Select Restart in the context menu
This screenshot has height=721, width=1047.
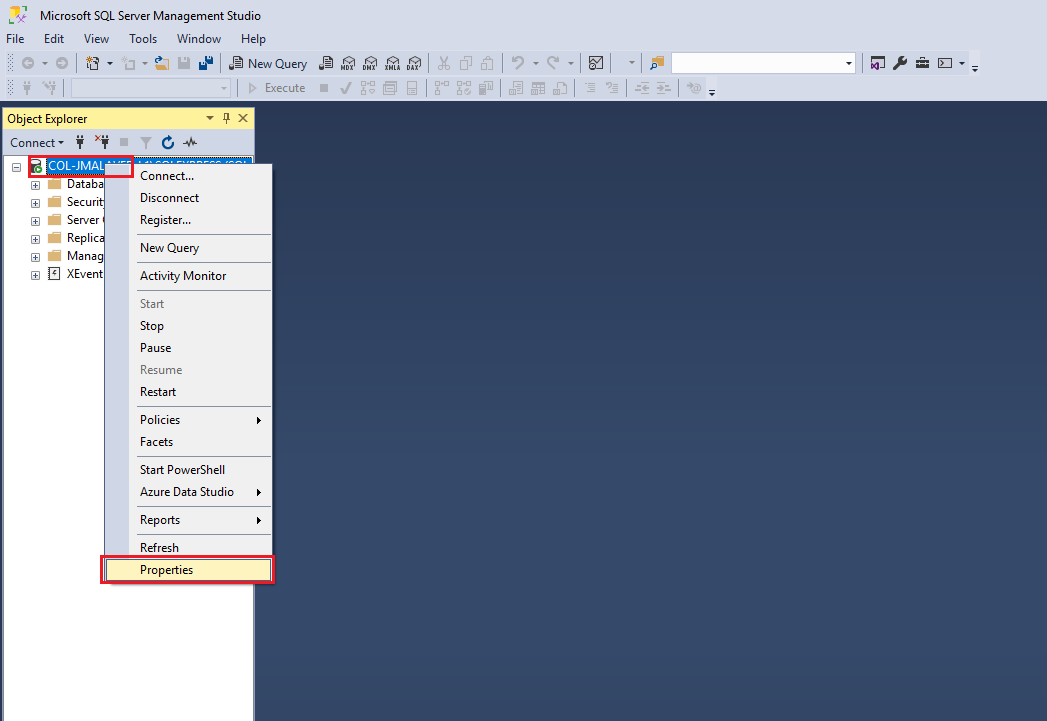188,392
